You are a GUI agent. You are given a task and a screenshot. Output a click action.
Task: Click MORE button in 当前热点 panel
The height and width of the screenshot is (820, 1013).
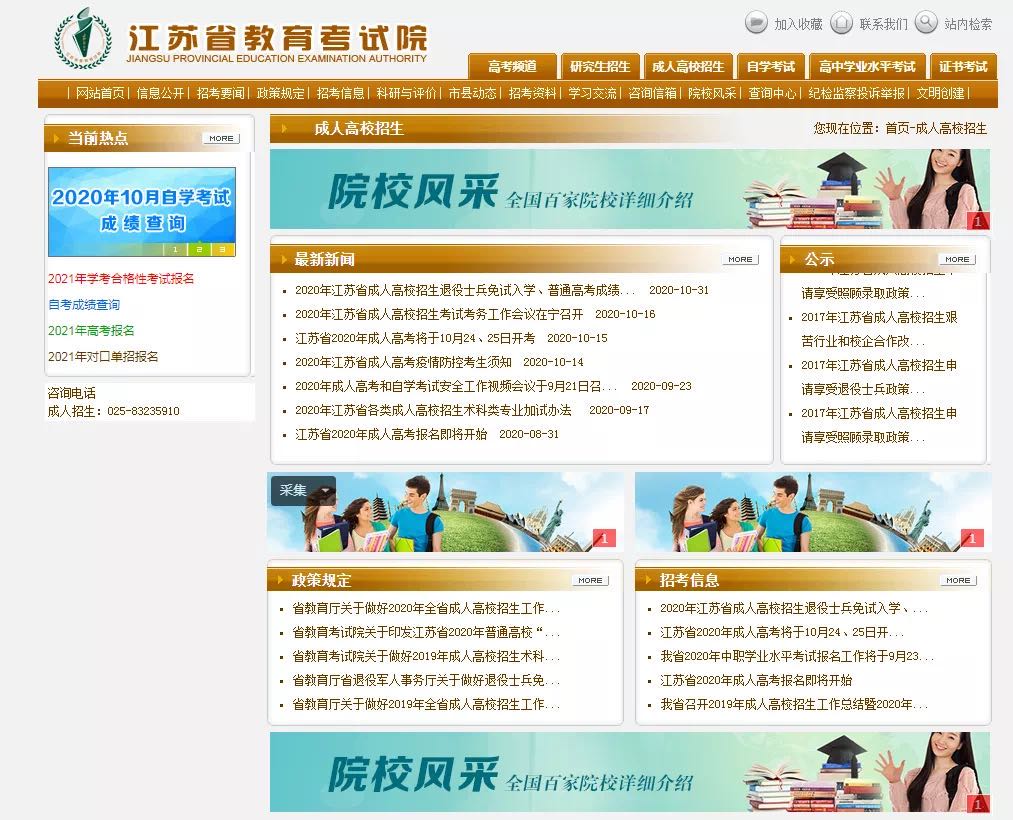(221, 138)
